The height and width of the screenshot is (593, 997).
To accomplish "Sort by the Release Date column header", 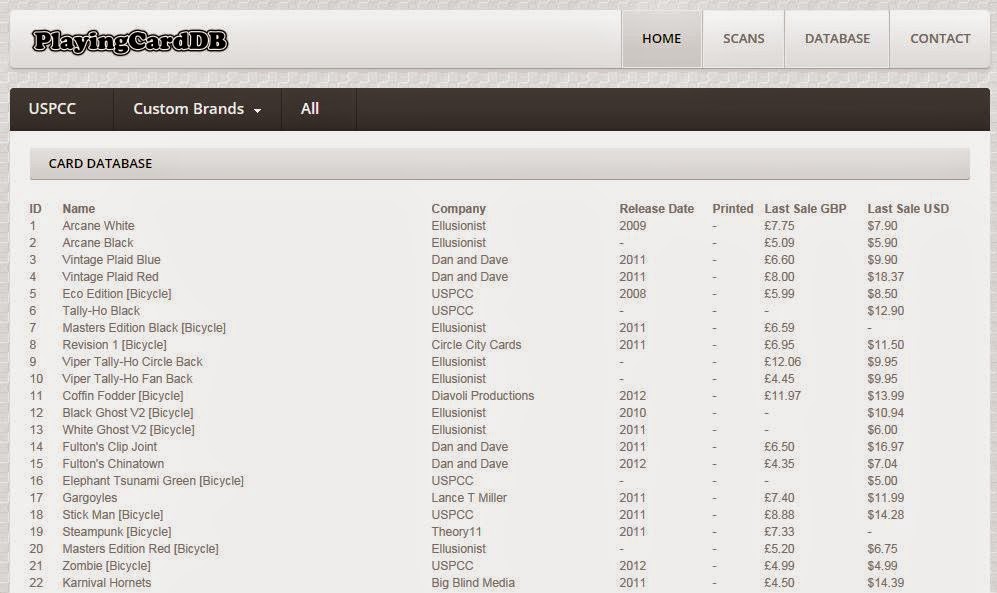I will click(656, 208).
